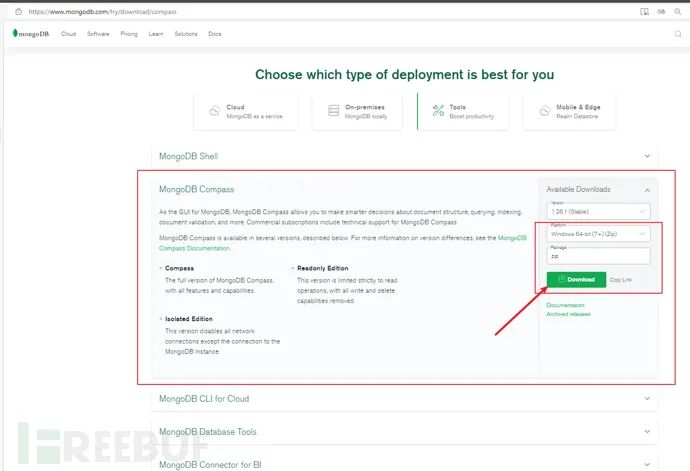Select the Mobile & Edge deployment tab
The image size is (690, 471).
569,111
